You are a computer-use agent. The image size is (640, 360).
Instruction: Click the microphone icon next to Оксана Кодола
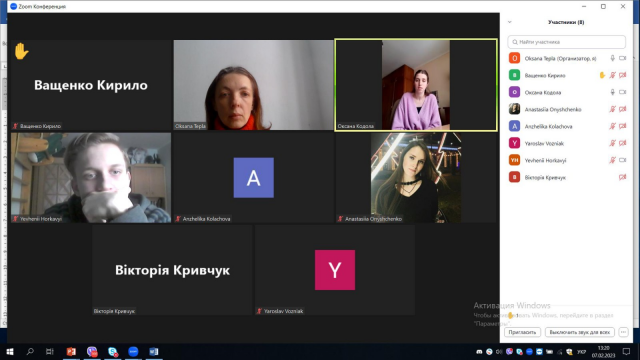[x=613, y=92]
